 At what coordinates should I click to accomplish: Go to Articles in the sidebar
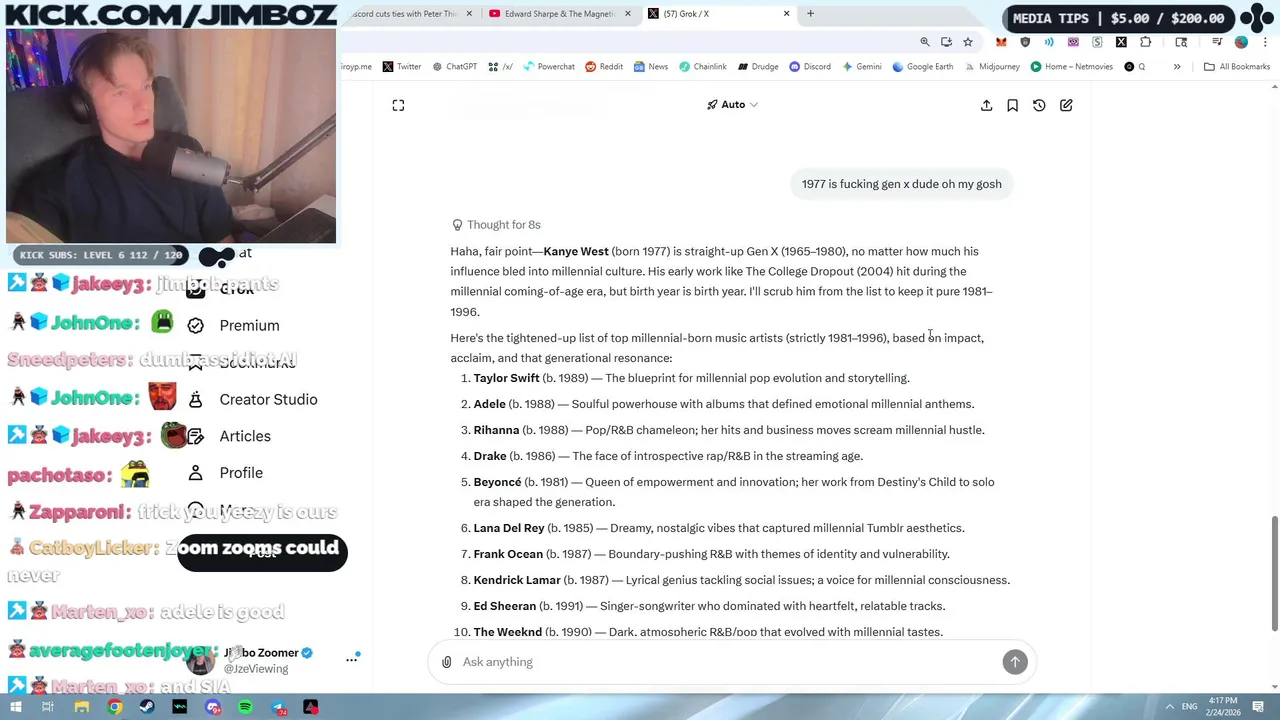click(x=245, y=437)
